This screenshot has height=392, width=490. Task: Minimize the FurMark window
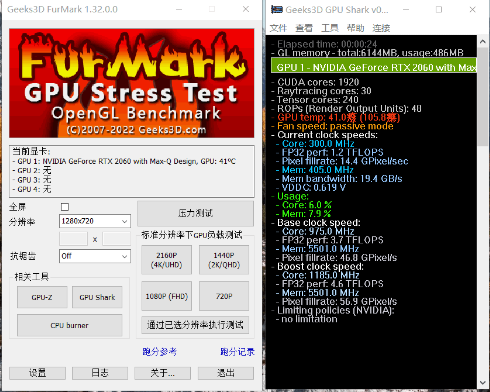pos(179,9)
